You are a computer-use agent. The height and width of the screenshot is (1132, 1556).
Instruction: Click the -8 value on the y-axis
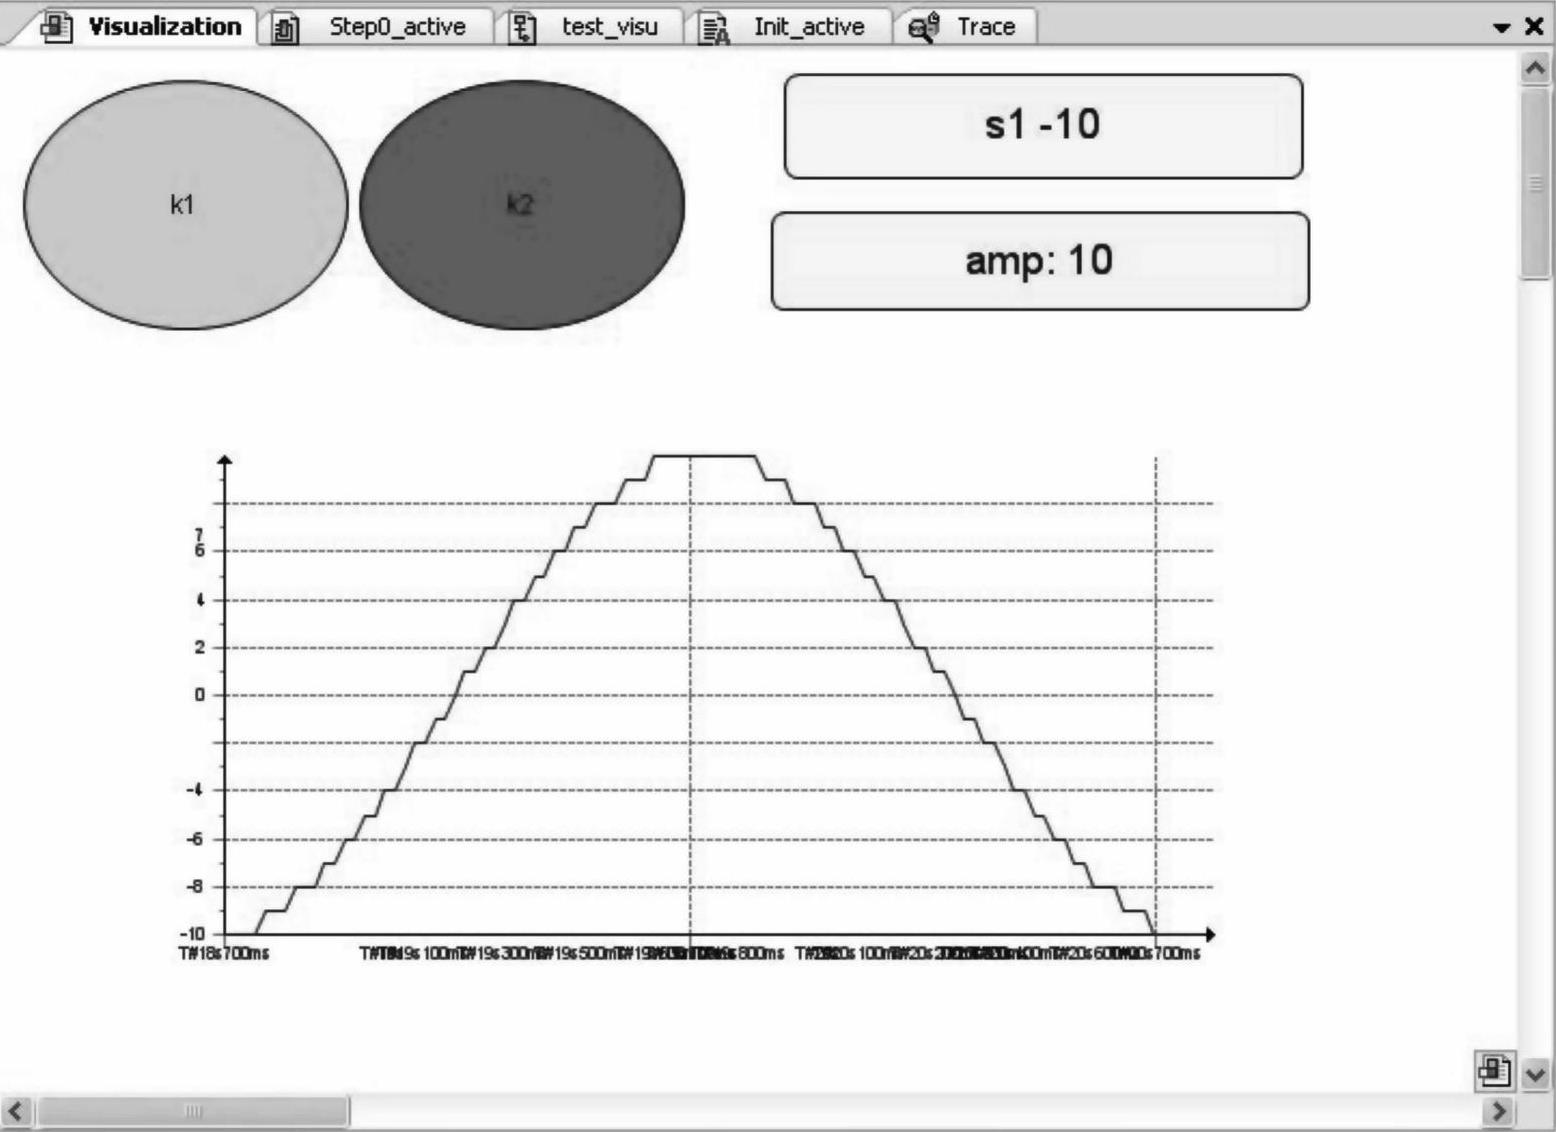(196, 886)
